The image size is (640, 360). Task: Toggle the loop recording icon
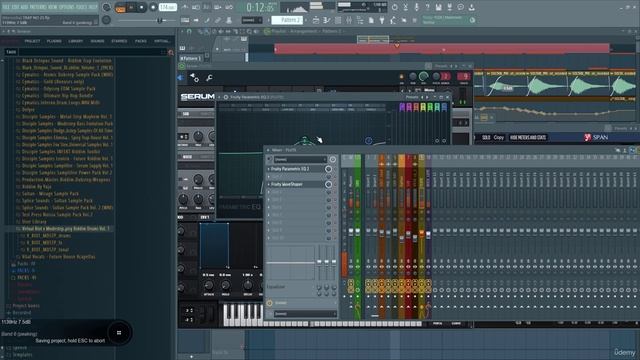coord(229,7)
